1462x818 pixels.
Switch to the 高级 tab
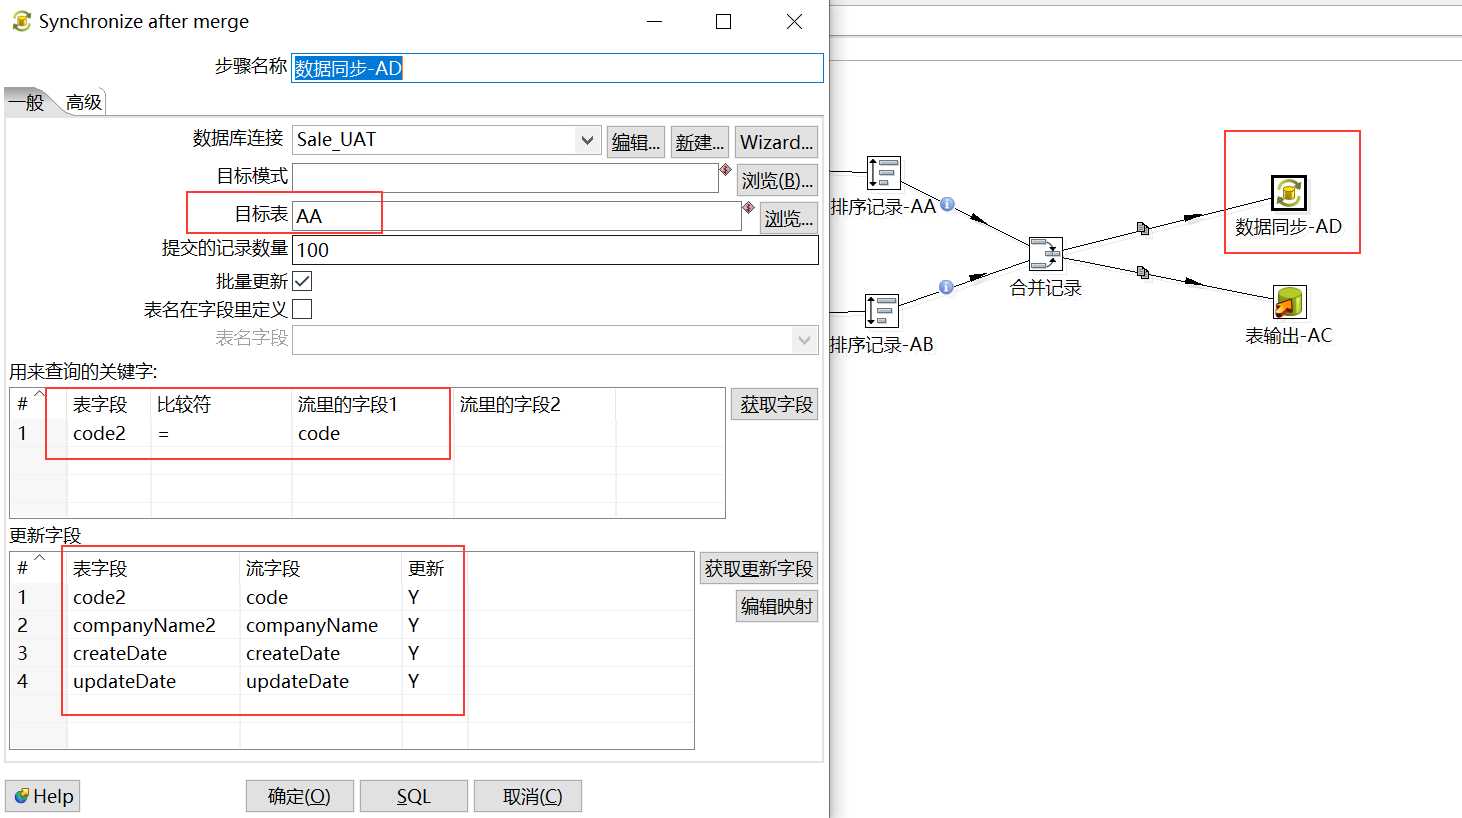pos(84,102)
